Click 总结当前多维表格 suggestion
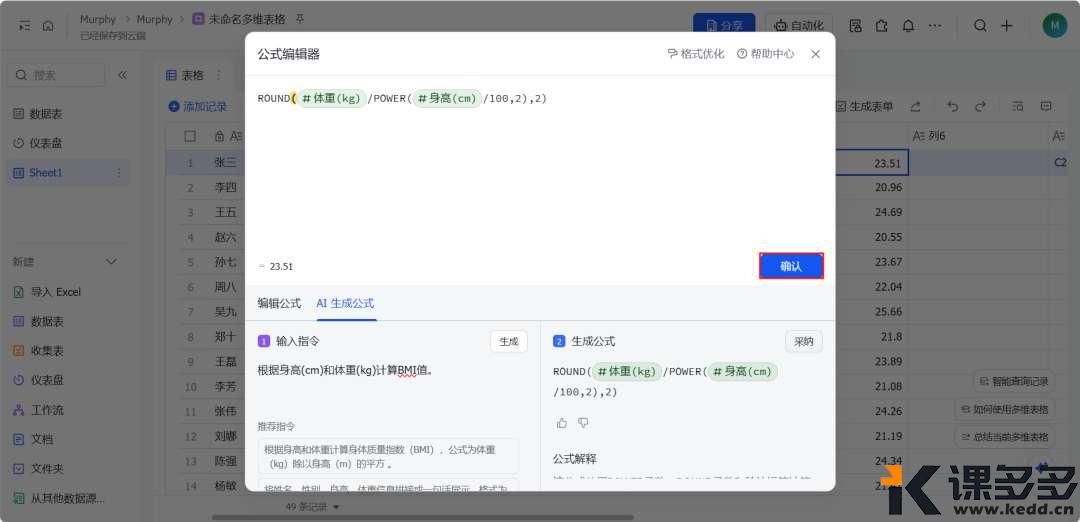This screenshot has height=522, width=1080. (x=1004, y=437)
